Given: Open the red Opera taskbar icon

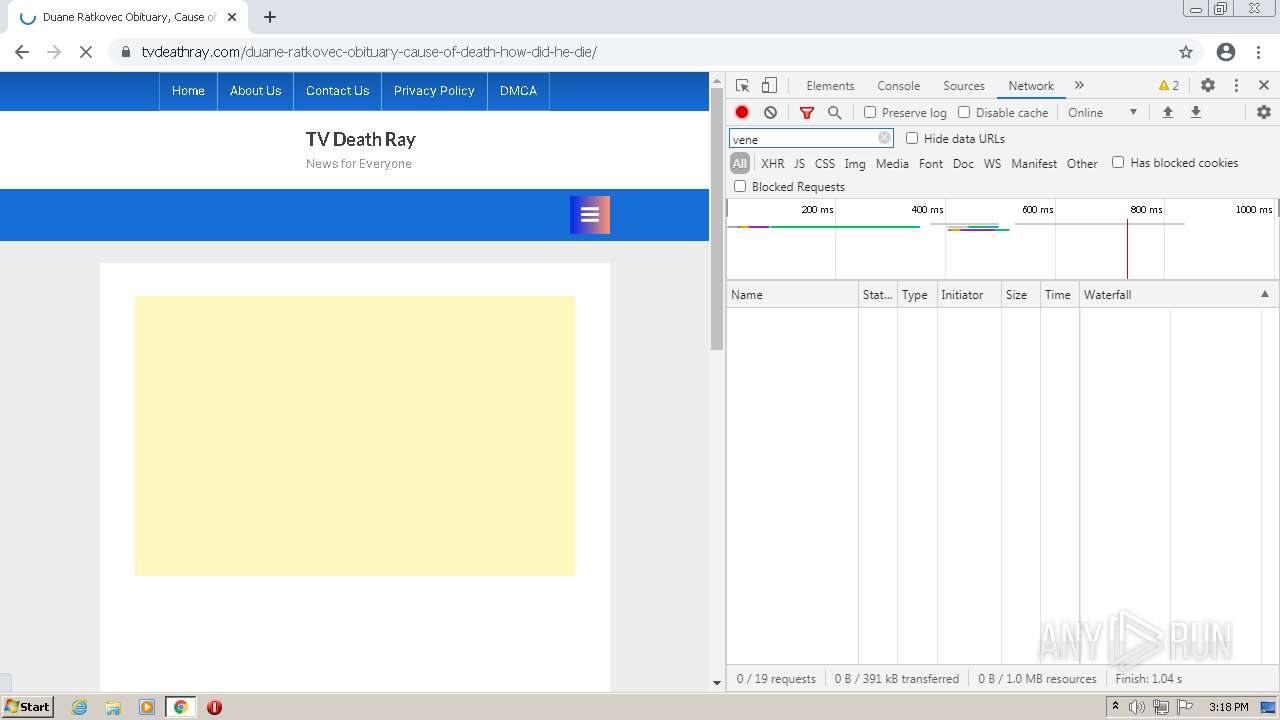Looking at the screenshot, I should [214, 707].
